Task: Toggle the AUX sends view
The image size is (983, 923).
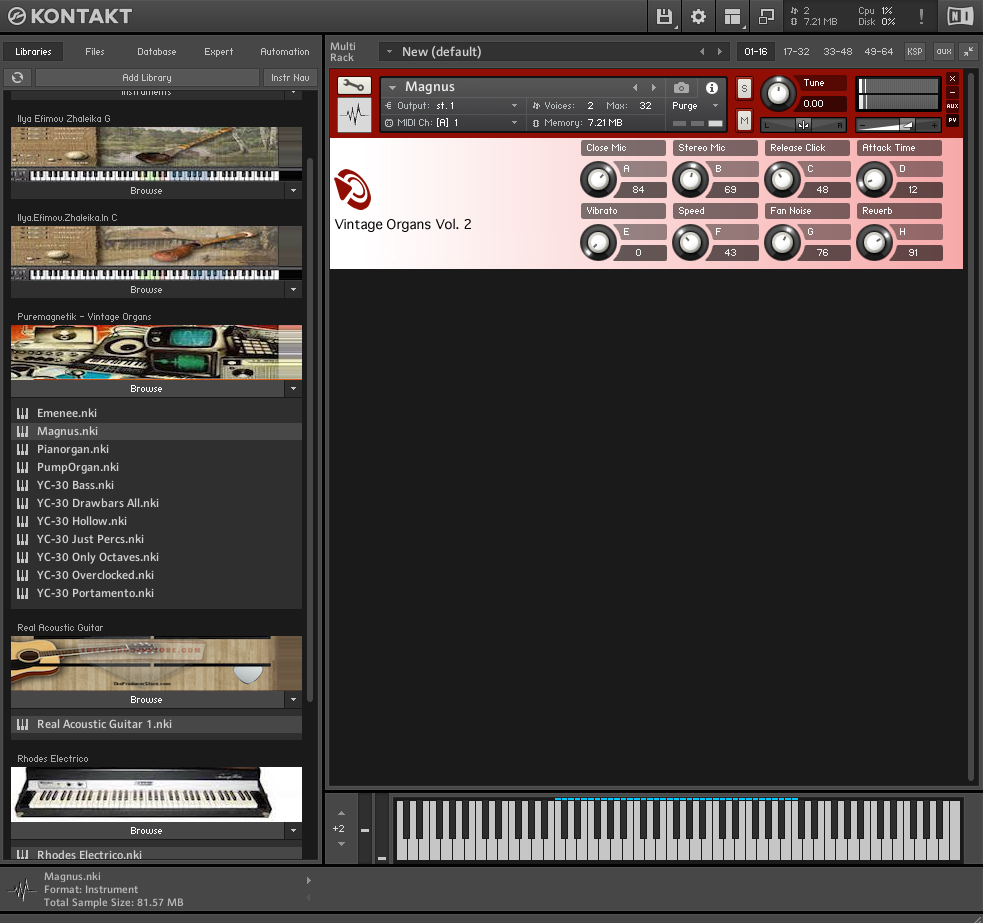Action: point(952,106)
